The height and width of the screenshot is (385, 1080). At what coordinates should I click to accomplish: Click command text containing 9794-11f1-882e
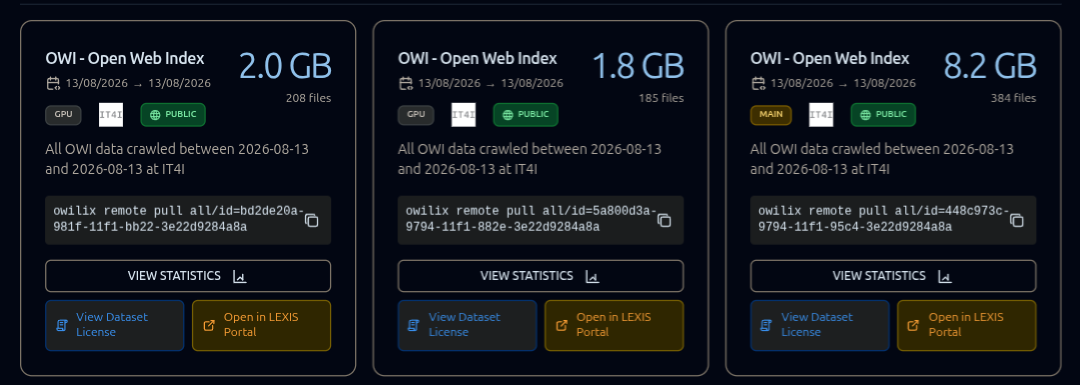tap(530, 219)
